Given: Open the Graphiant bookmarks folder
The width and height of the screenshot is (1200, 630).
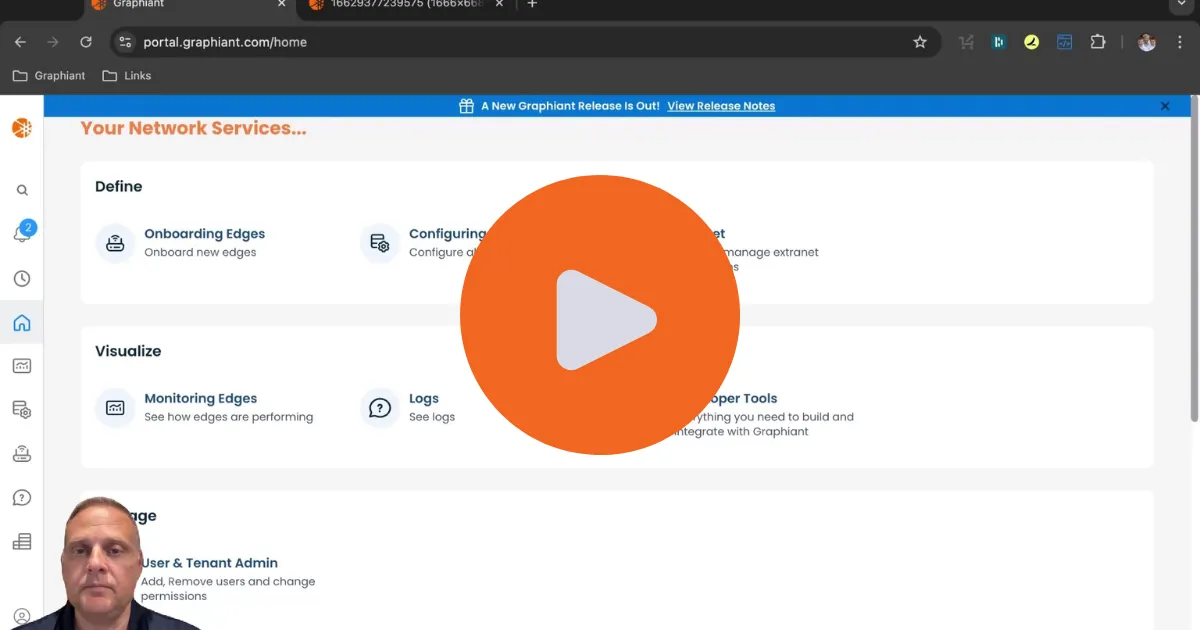Looking at the screenshot, I should (49, 76).
